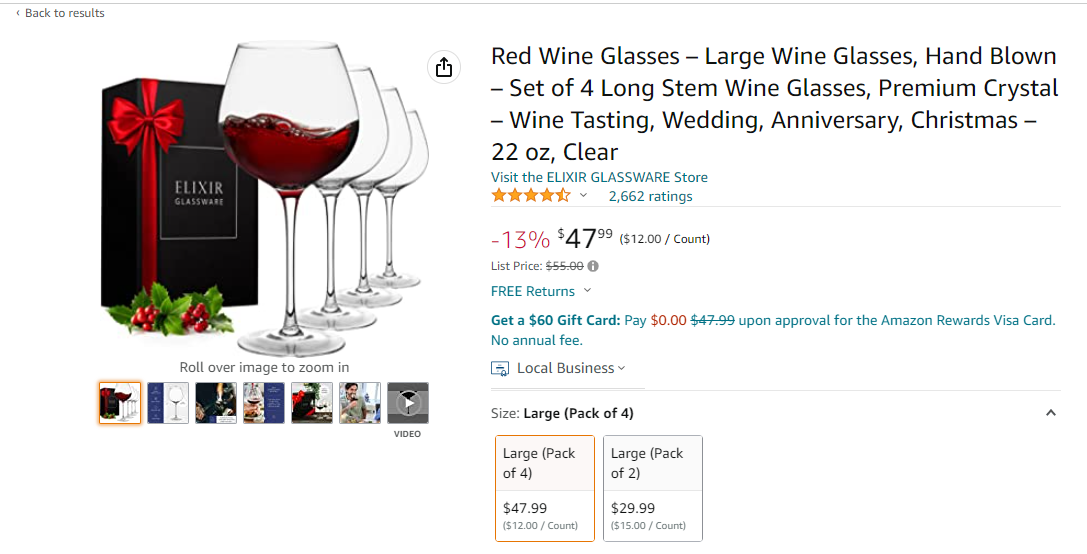Image resolution: width=1087 pixels, height=554 pixels.
Task: Select the man drinking wine thumbnail
Action: [x=360, y=403]
